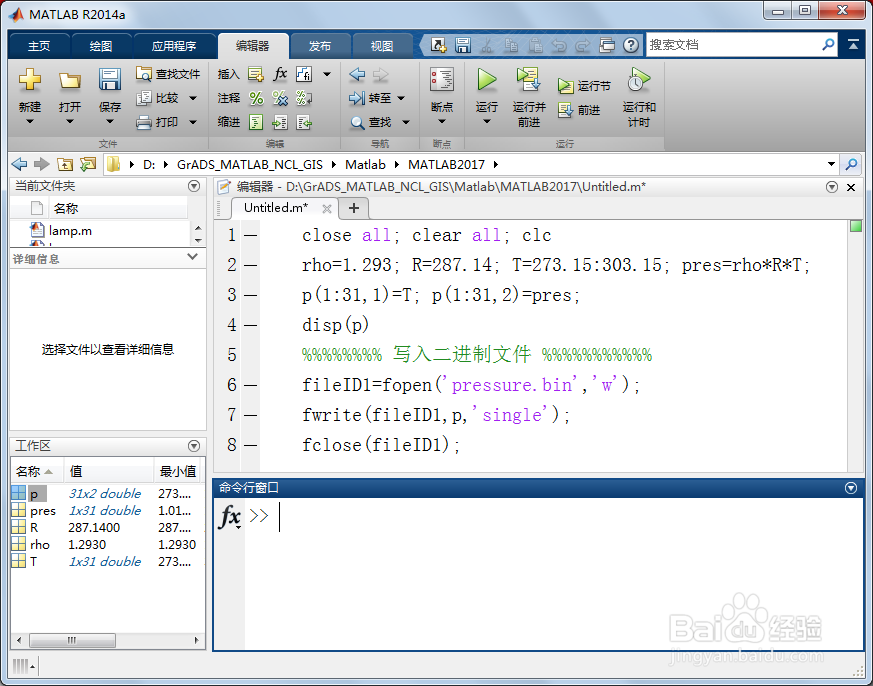Viewport: 873px width, 686px height.
Task: Click the smart indent icon
Action: pos(256,122)
